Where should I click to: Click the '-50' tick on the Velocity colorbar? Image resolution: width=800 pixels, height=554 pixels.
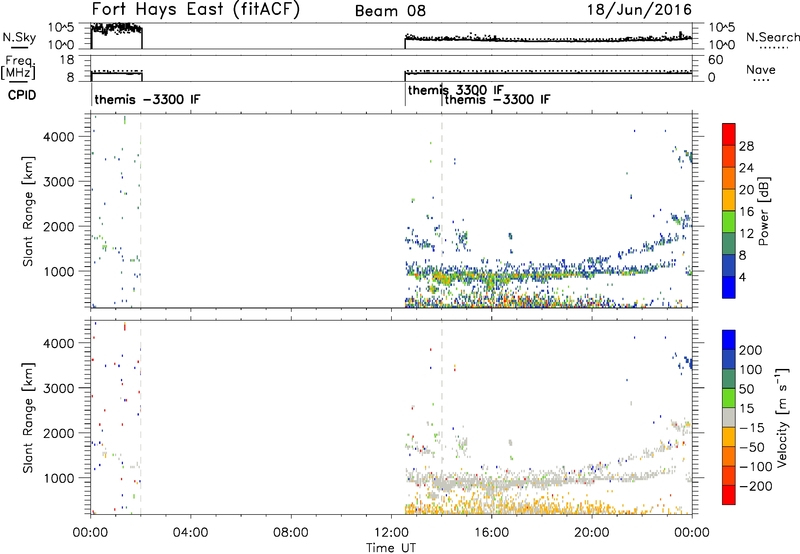[752, 447]
